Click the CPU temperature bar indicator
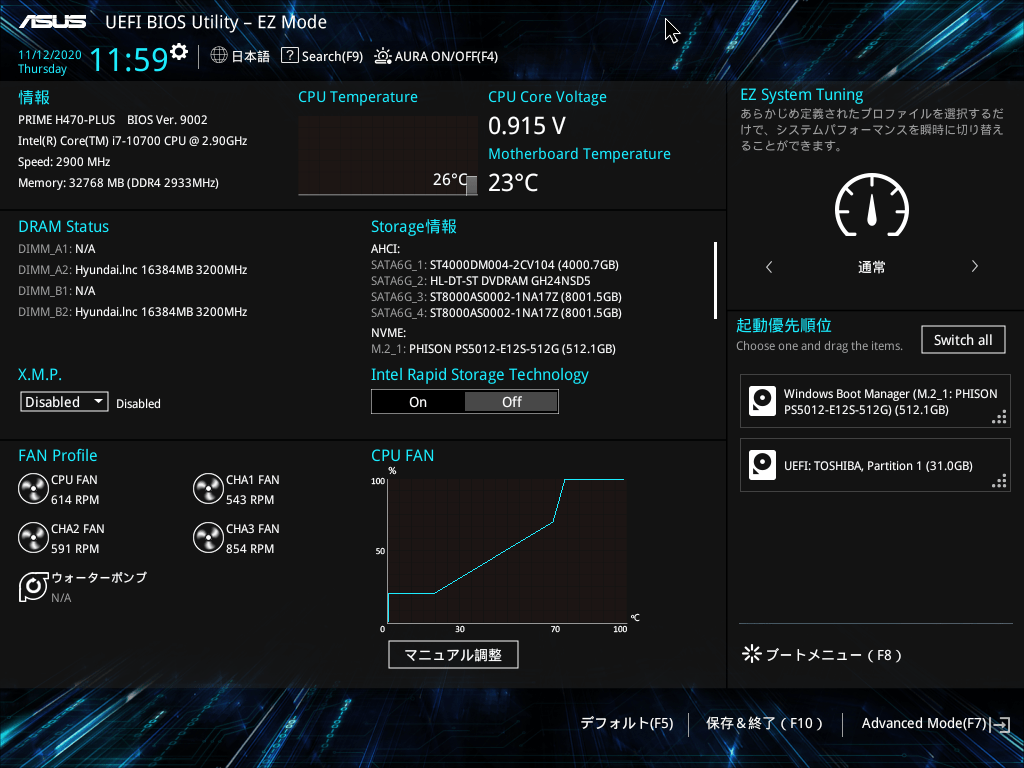The height and width of the screenshot is (768, 1024). click(472, 185)
